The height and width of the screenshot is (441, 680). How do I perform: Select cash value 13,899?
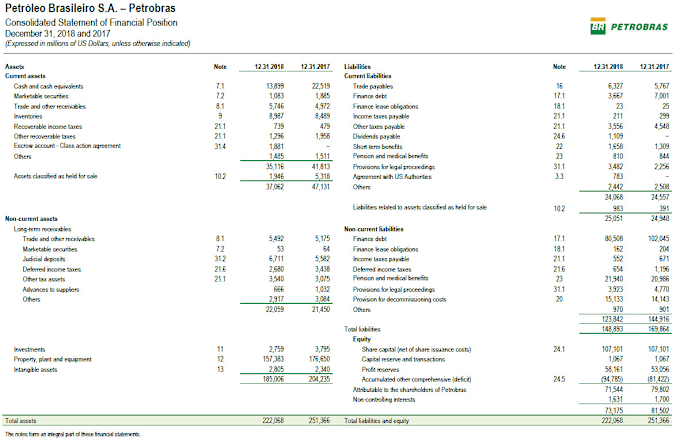[275, 86]
